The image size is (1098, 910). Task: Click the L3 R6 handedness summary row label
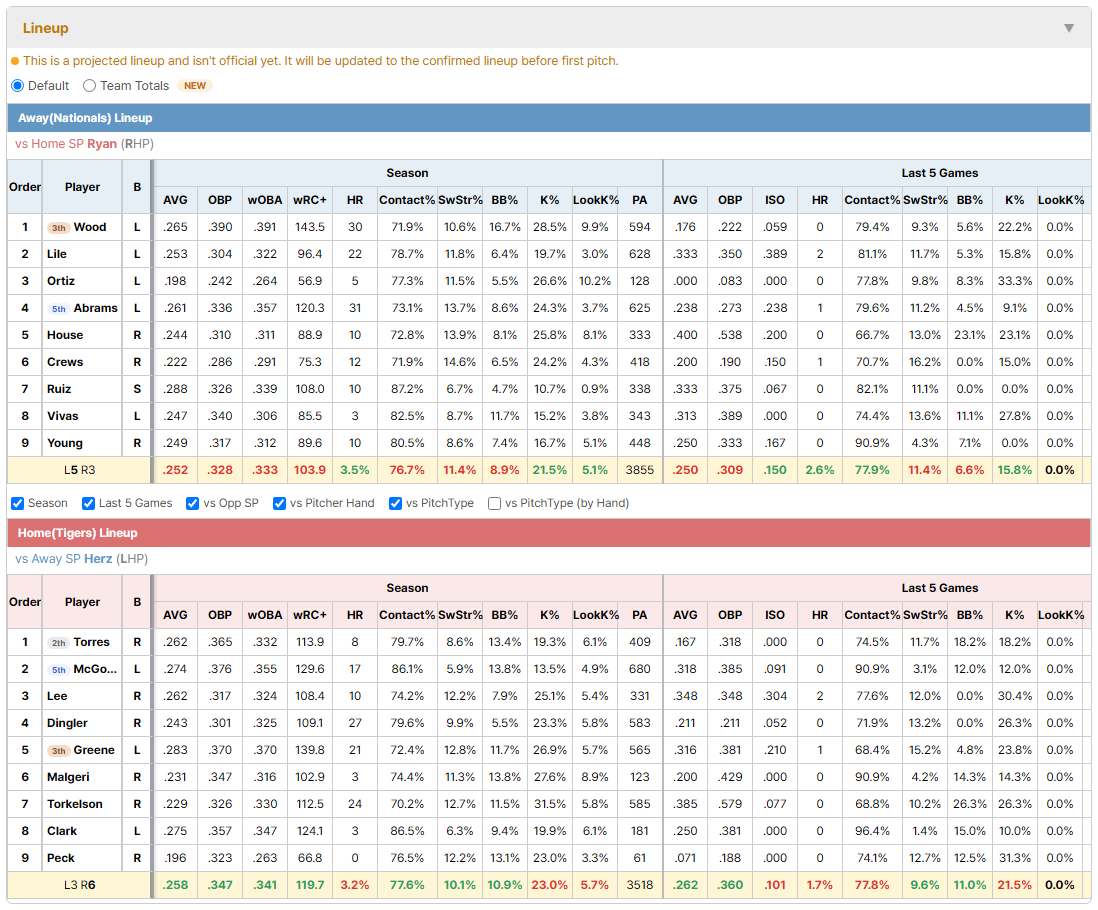(79, 886)
